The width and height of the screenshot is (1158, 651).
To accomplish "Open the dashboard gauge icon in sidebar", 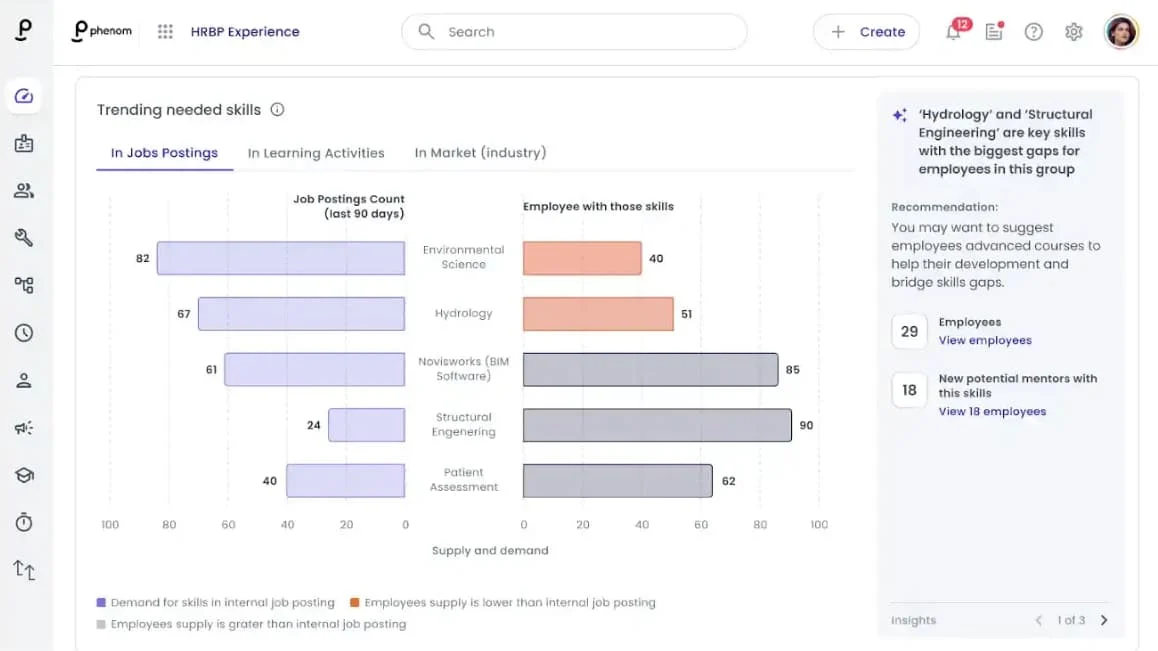I will tap(24, 96).
